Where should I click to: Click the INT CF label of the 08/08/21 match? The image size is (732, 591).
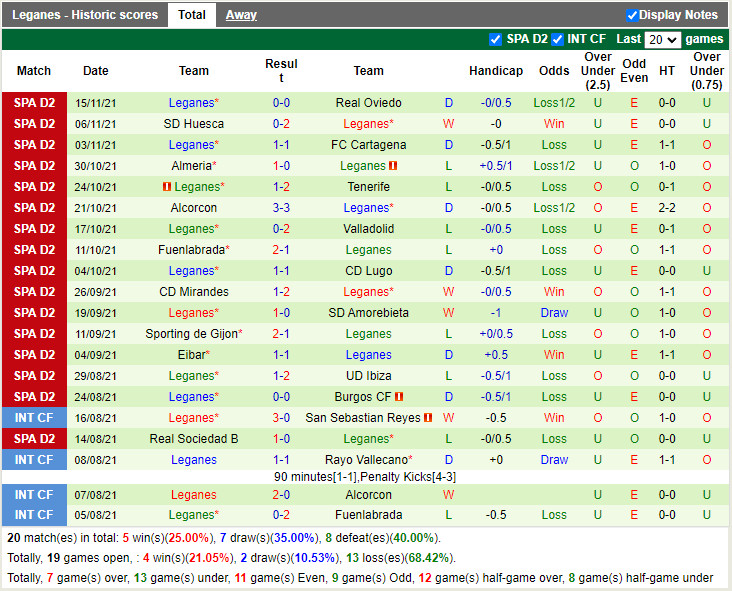pos(34,460)
